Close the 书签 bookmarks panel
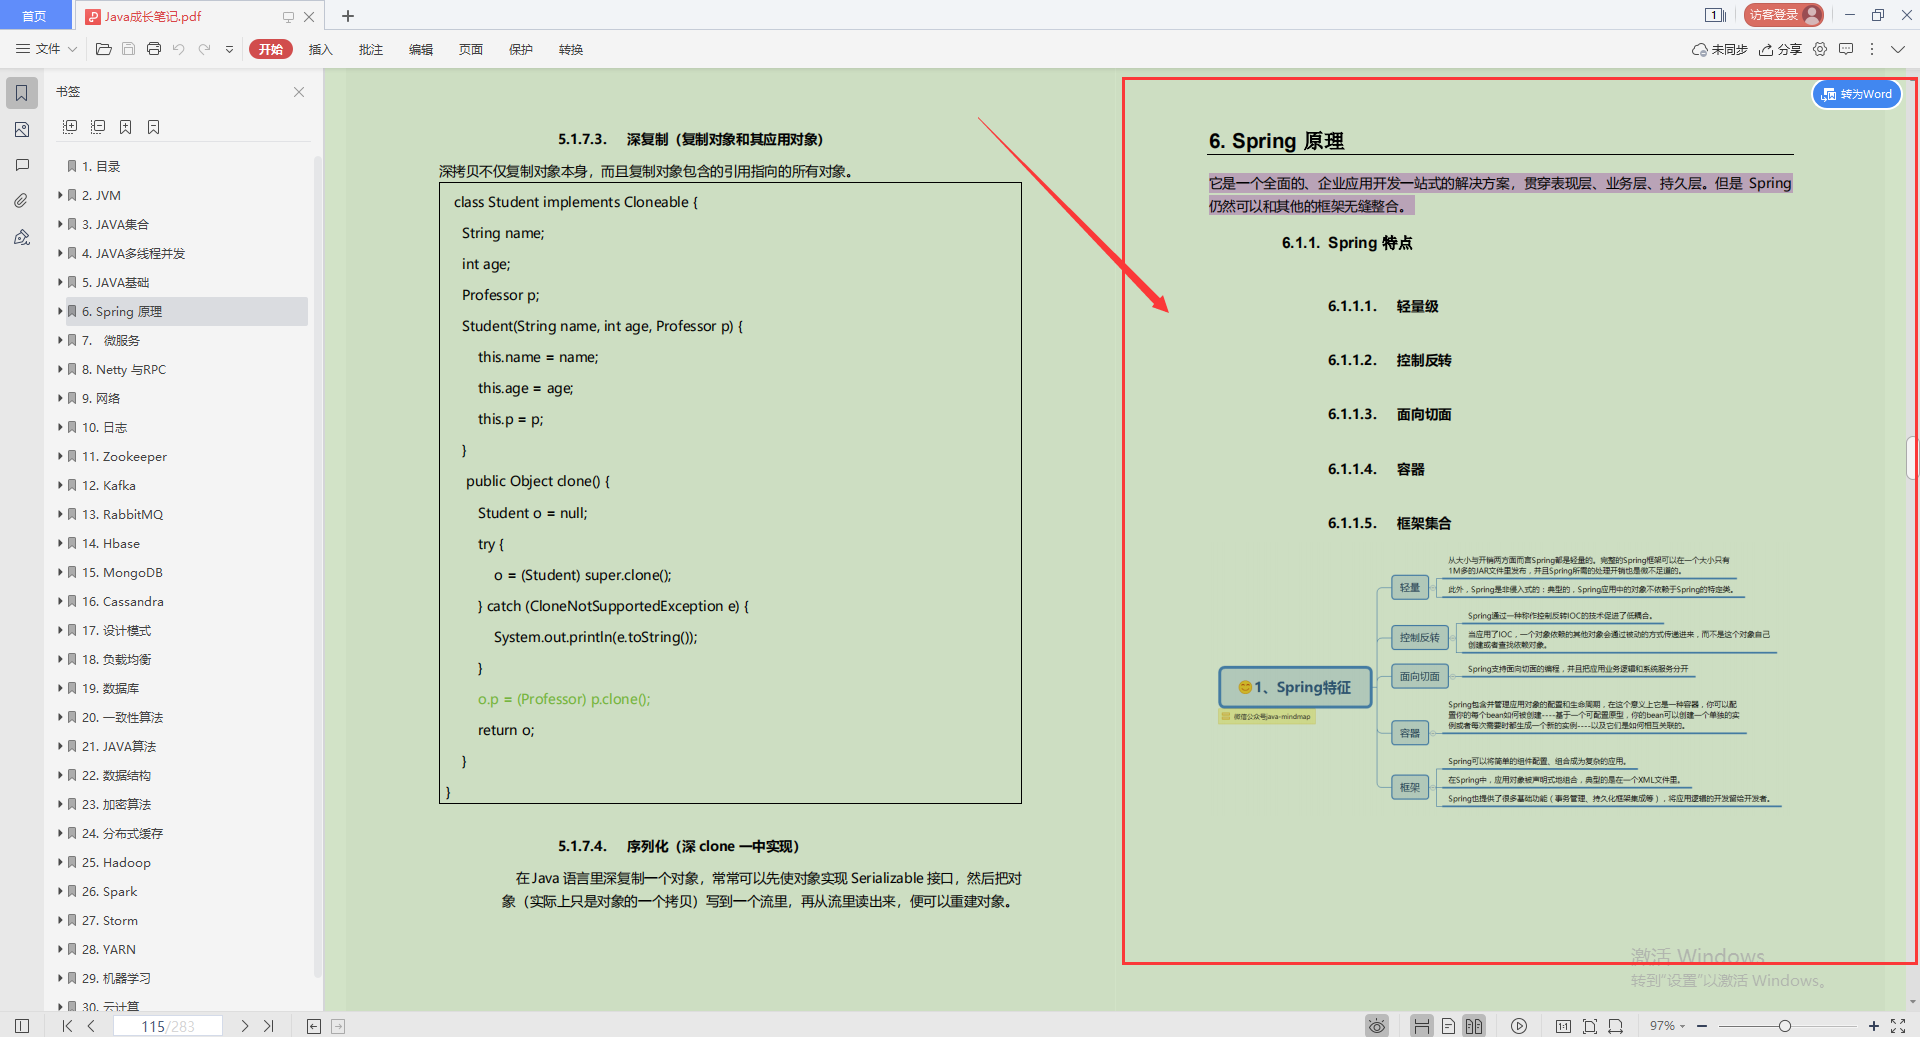Screen dimensions: 1920x1037 coord(299,92)
